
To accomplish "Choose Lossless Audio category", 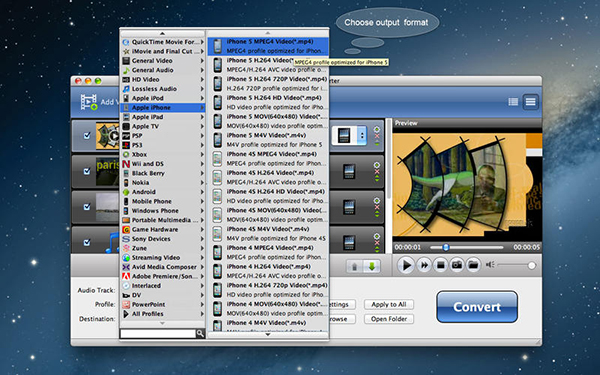I will [163, 89].
